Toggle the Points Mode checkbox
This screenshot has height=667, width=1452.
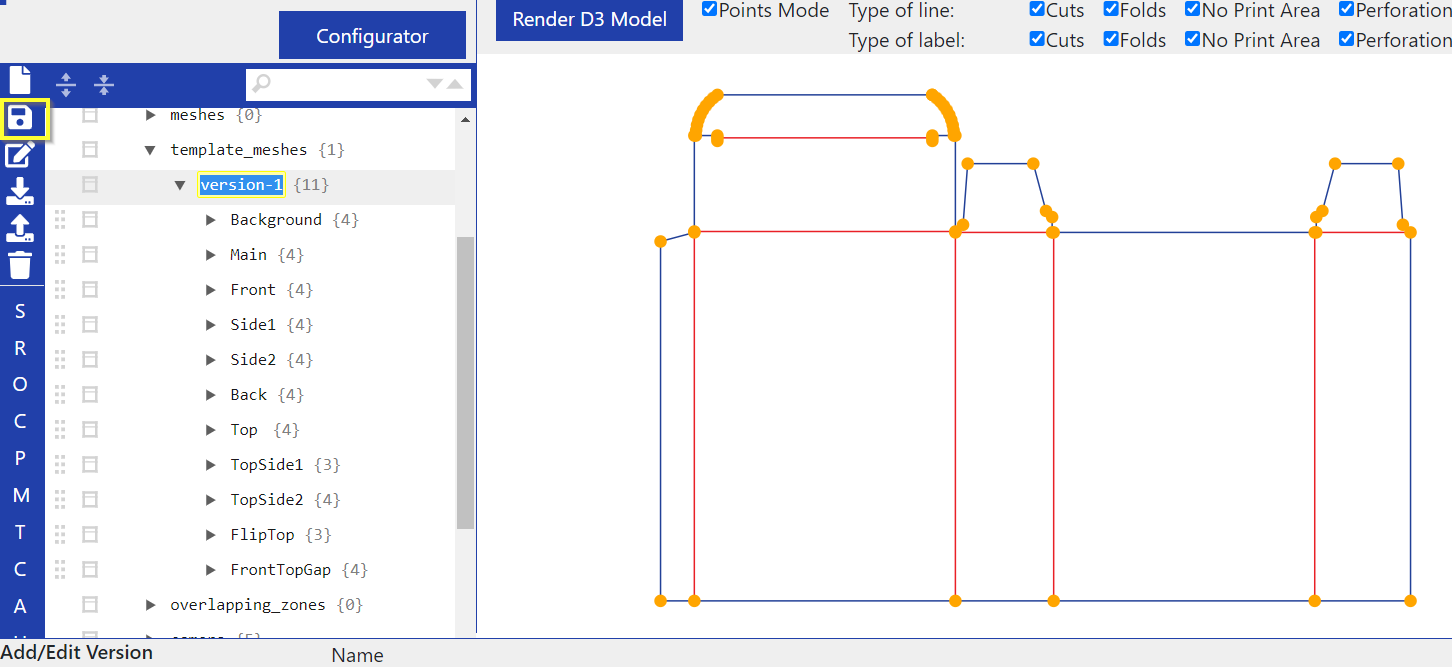(x=709, y=10)
